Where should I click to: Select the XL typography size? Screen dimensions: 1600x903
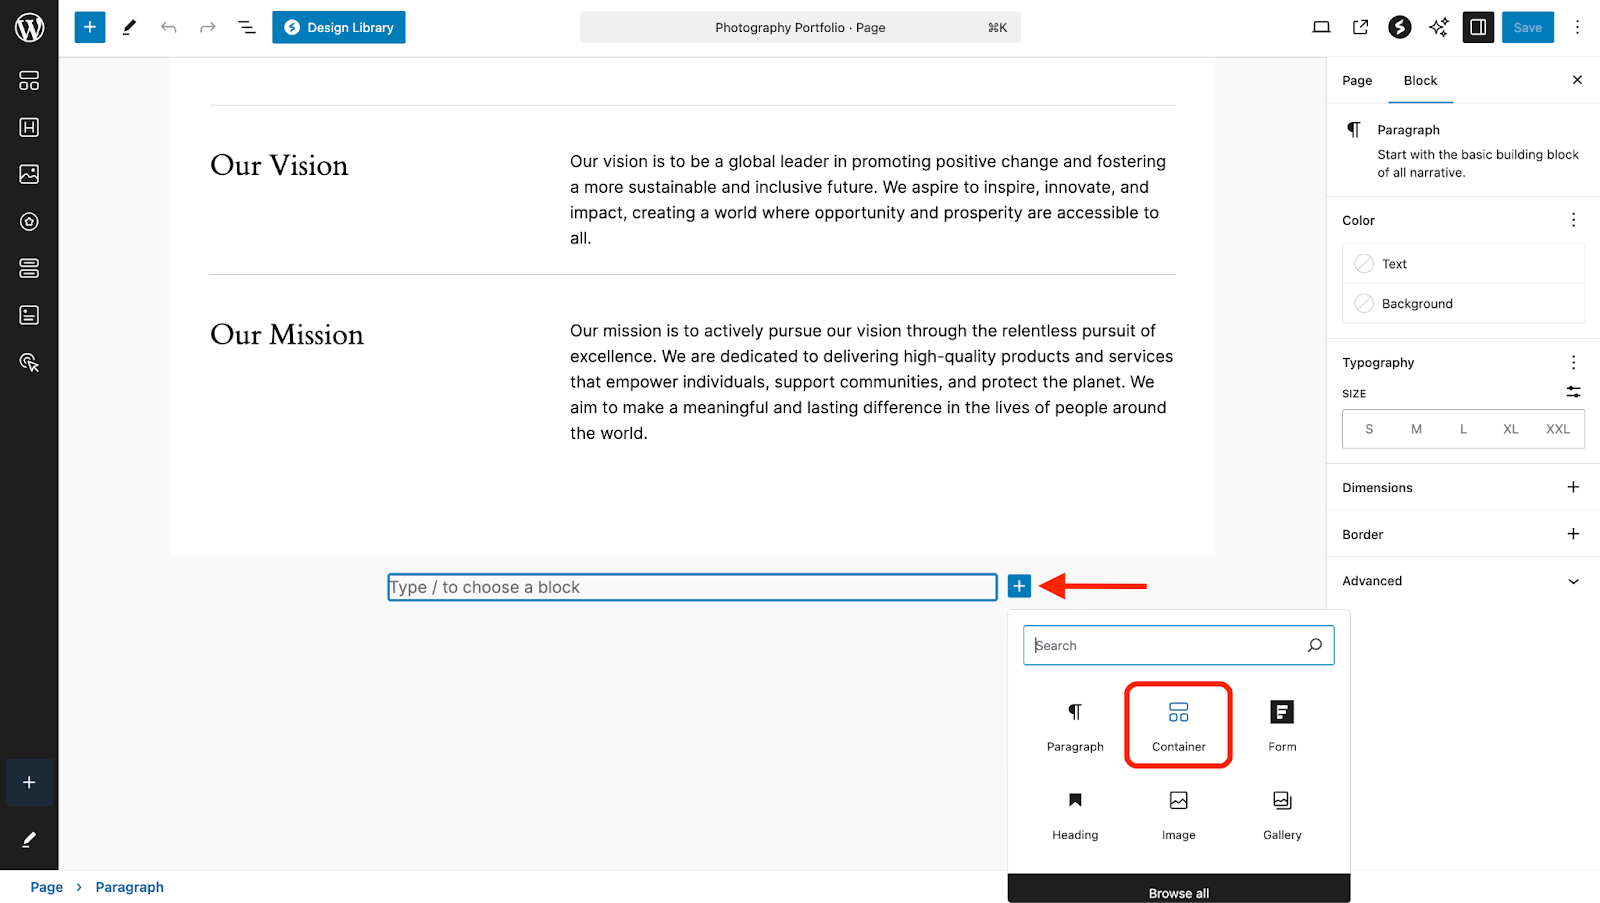tap(1510, 428)
